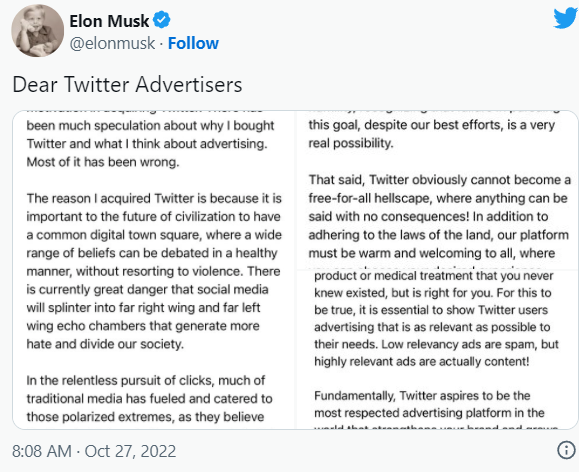Open the @elonmusk handle link
This screenshot has width=579, height=472.
point(112,43)
